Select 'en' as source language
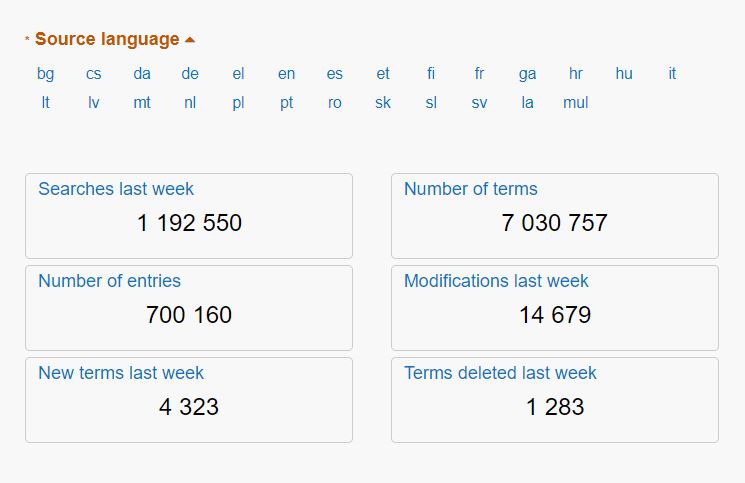Image resolution: width=745 pixels, height=483 pixels. pos(287,74)
